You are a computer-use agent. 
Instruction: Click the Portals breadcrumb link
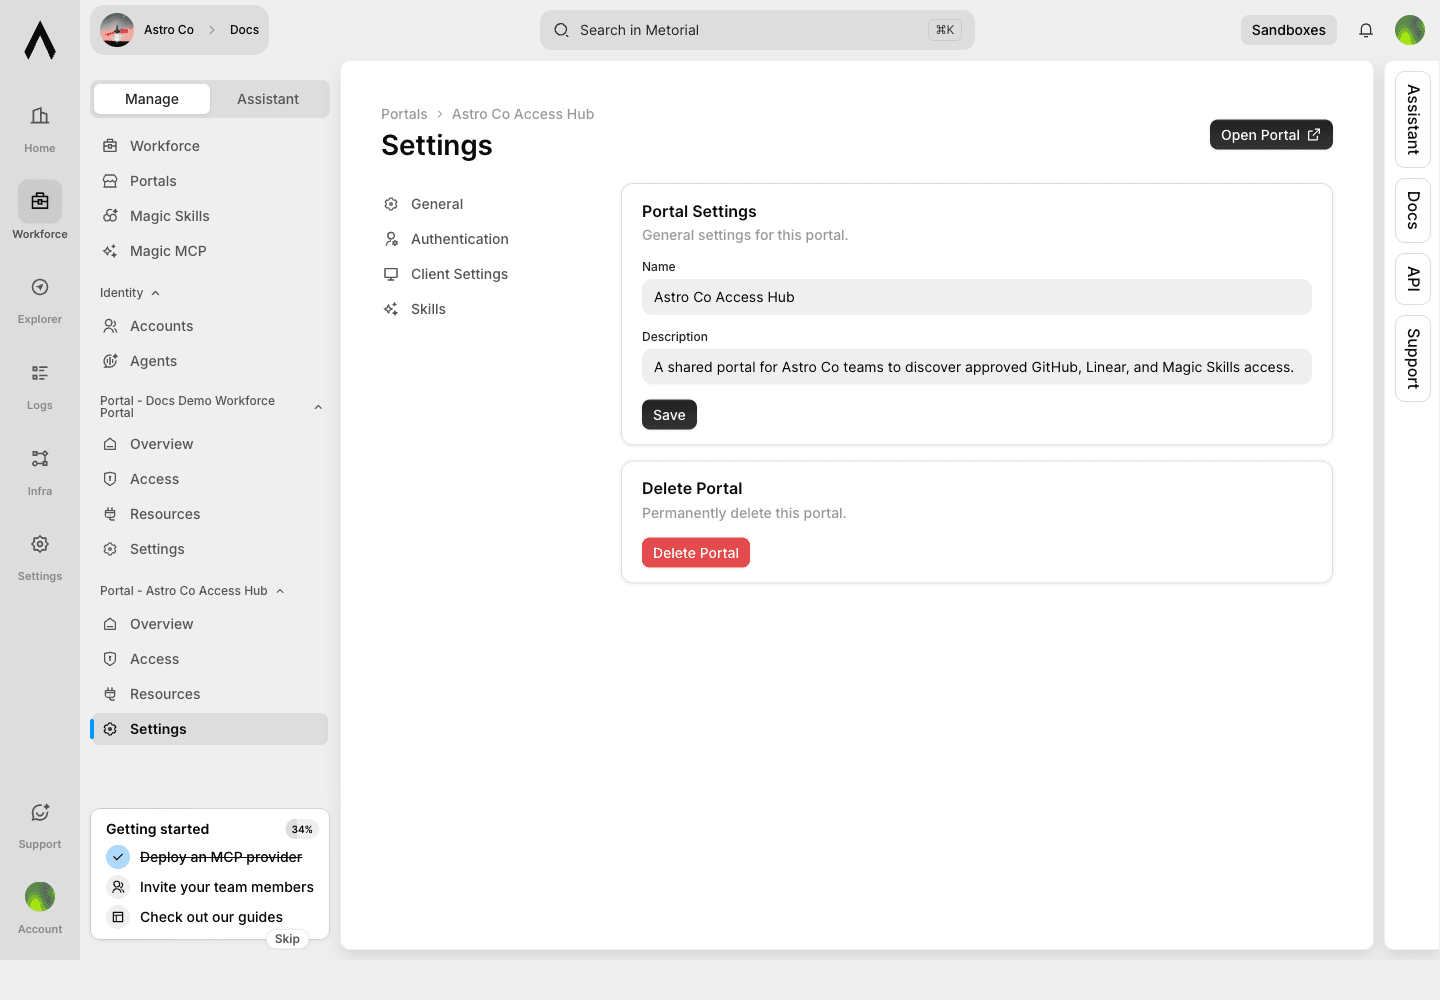404,114
